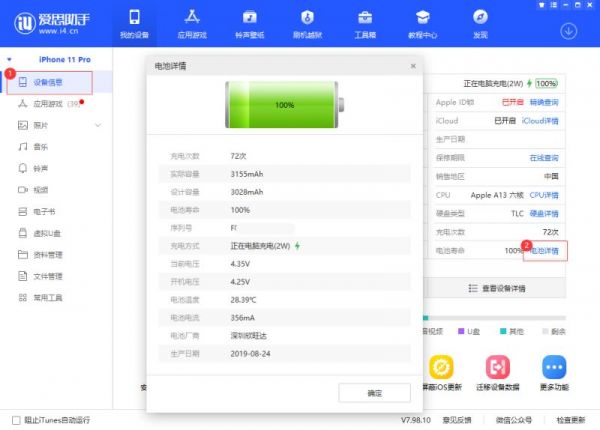Click 检查更新 in status bar
This screenshot has width=600, height=430.
(x=570, y=419)
